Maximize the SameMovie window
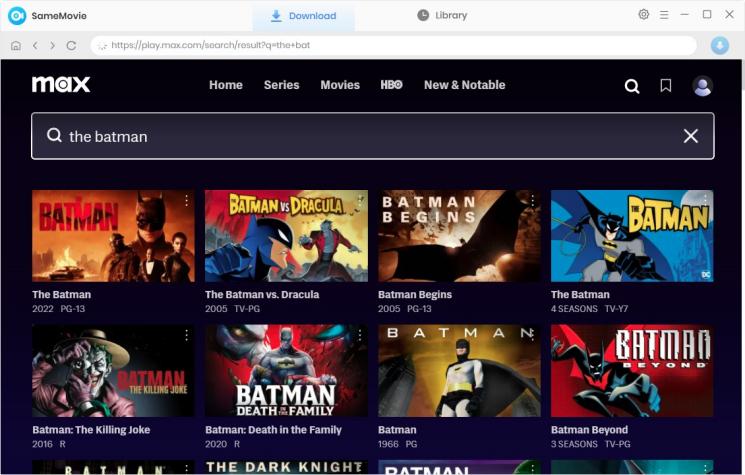 click(707, 15)
